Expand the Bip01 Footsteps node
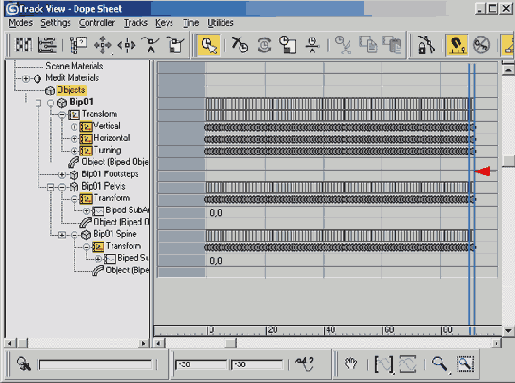The height and width of the screenshot is (383, 515). click(62, 174)
